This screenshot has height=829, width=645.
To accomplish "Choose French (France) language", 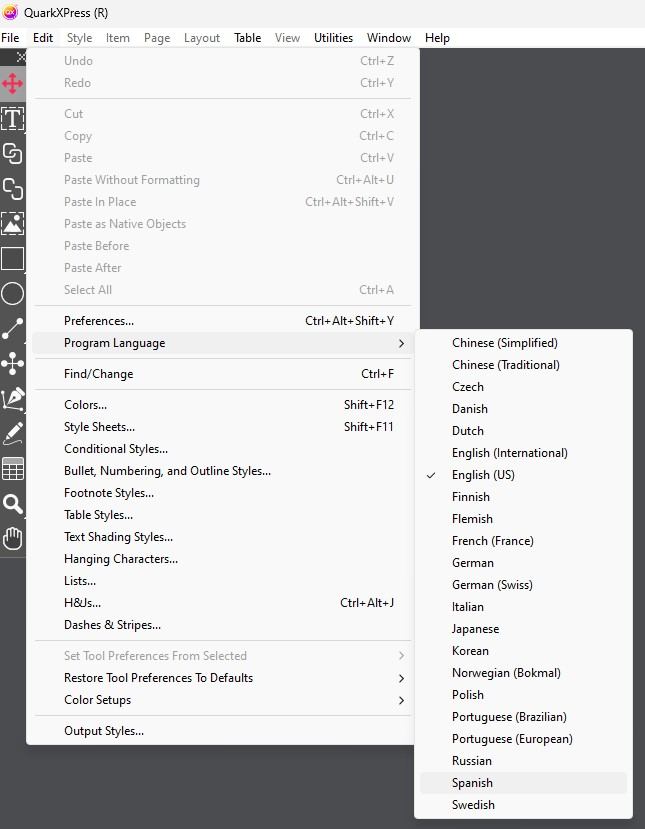I will [523, 541].
